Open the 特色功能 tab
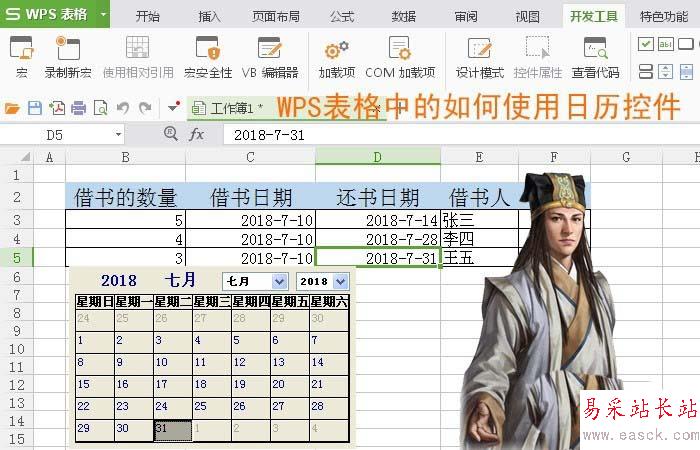 (x=664, y=17)
